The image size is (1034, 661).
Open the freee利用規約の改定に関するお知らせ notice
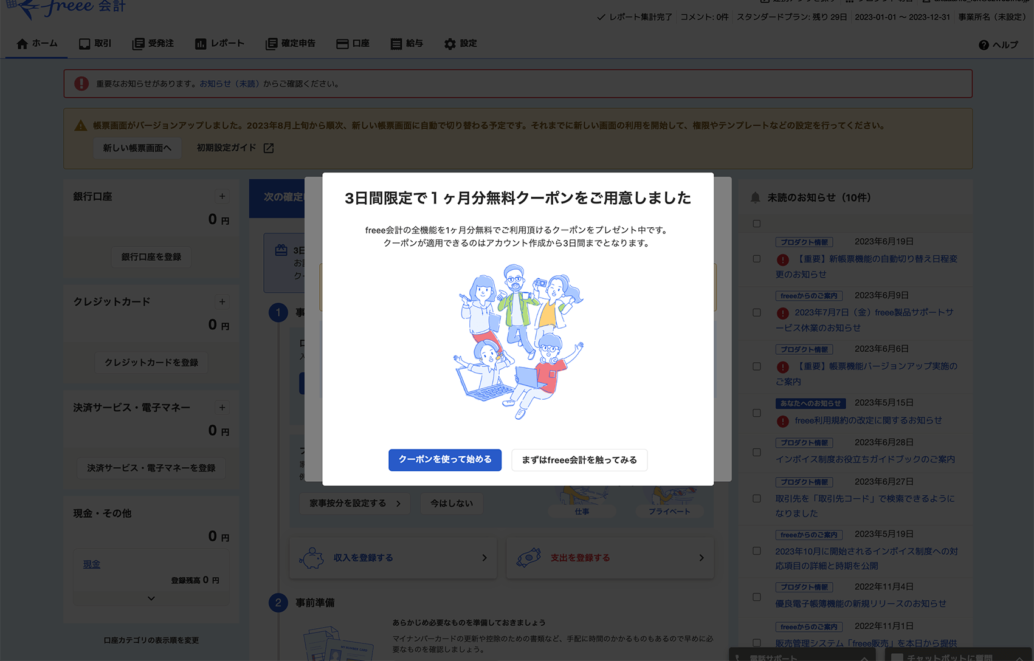point(868,420)
